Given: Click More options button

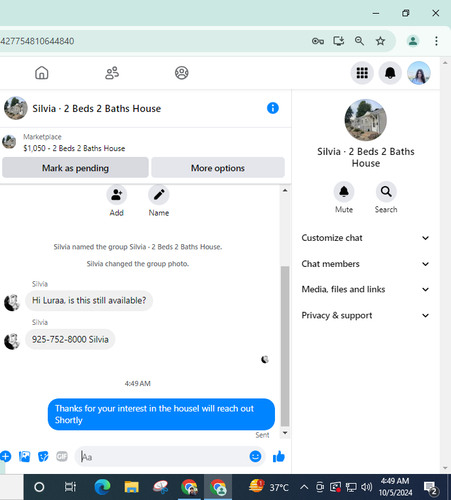Looking at the screenshot, I should point(218,168).
